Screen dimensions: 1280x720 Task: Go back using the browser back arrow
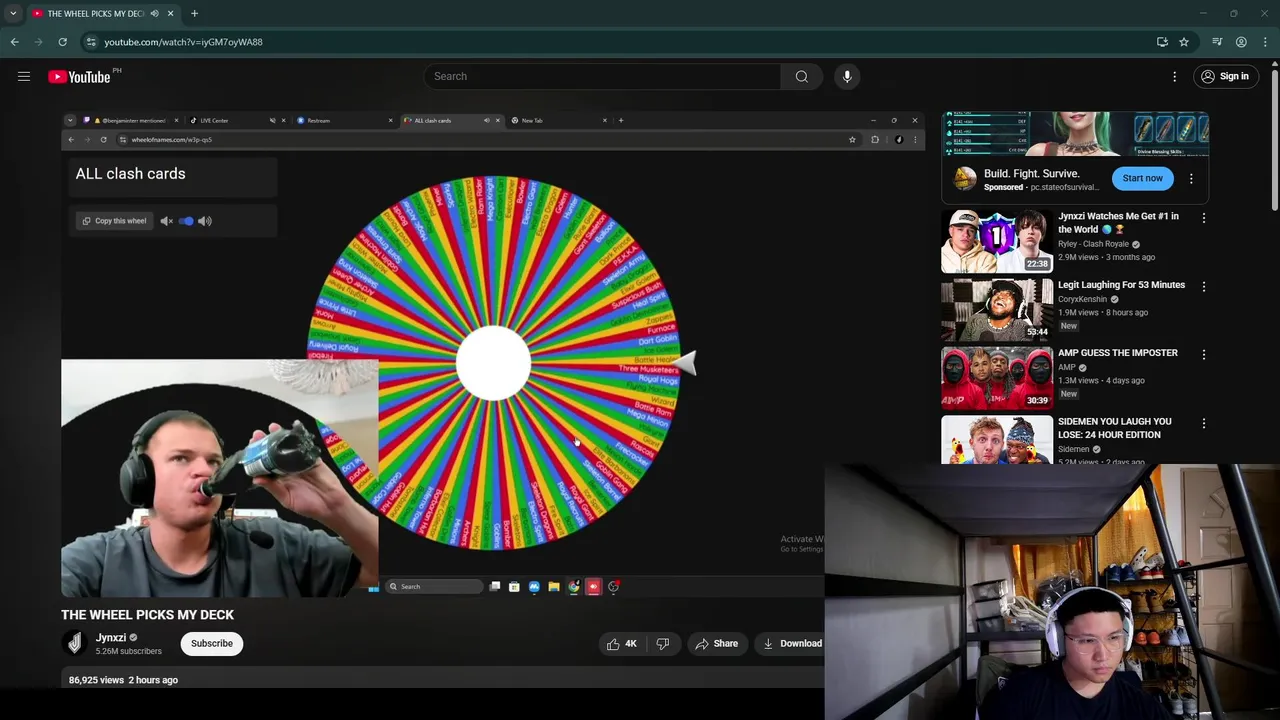click(15, 42)
